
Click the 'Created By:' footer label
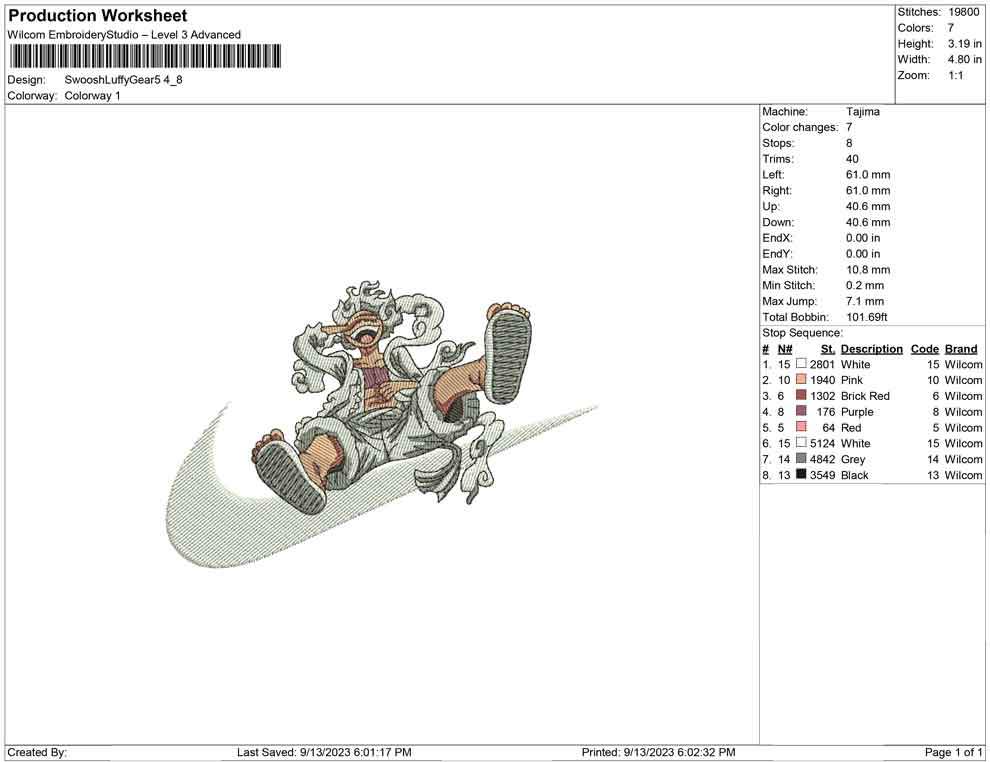point(37,752)
